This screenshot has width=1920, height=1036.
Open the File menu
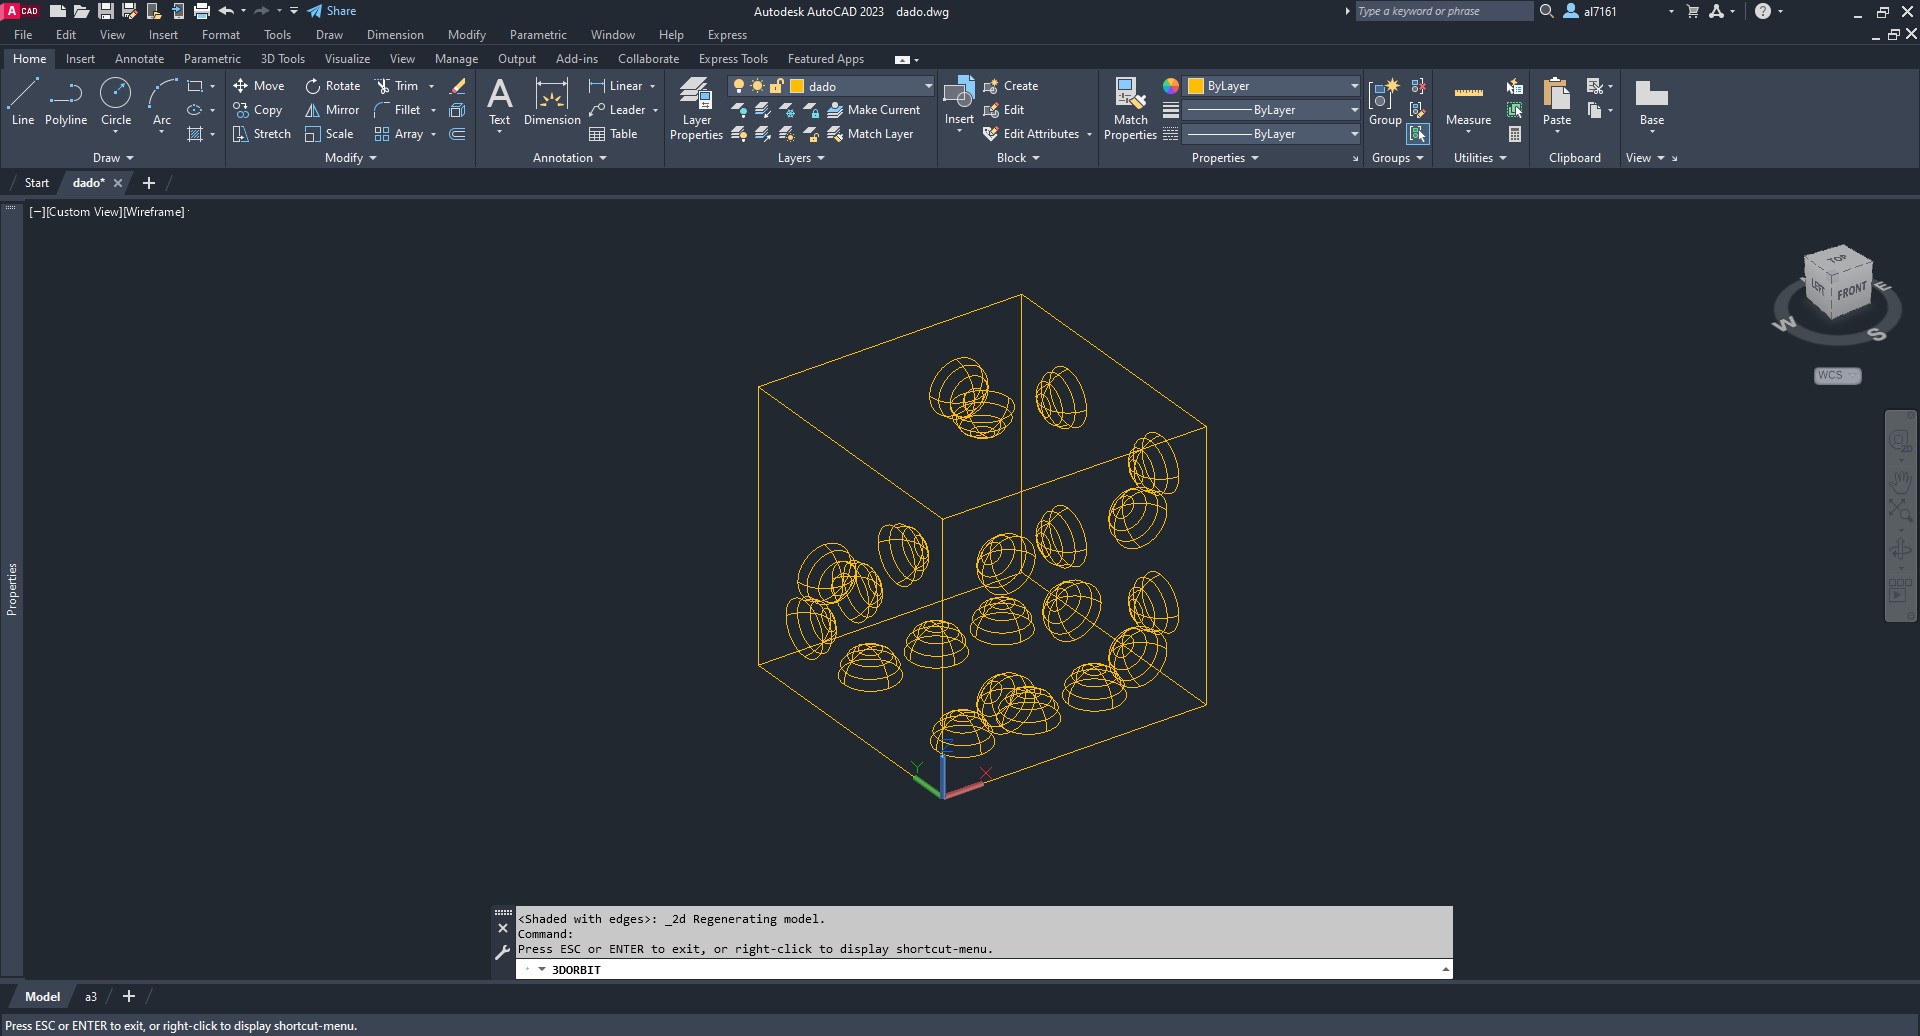point(23,35)
